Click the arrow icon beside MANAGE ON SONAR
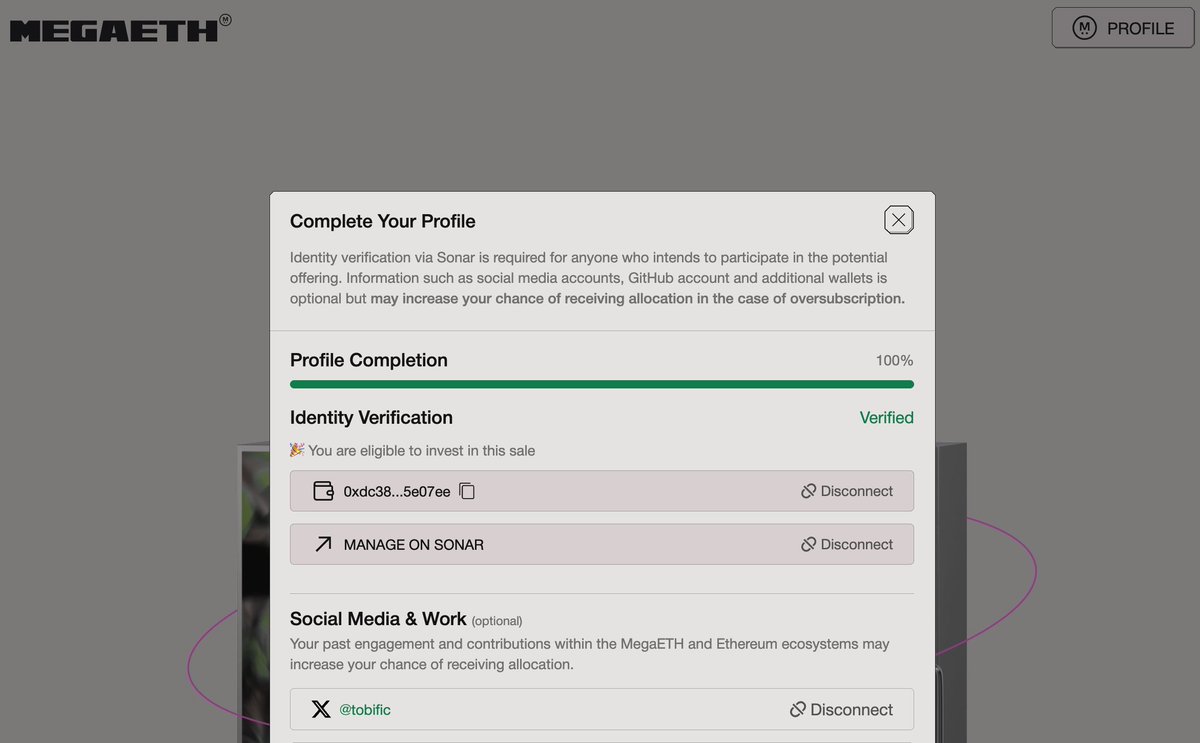This screenshot has height=743, width=1200. (x=323, y=545)
